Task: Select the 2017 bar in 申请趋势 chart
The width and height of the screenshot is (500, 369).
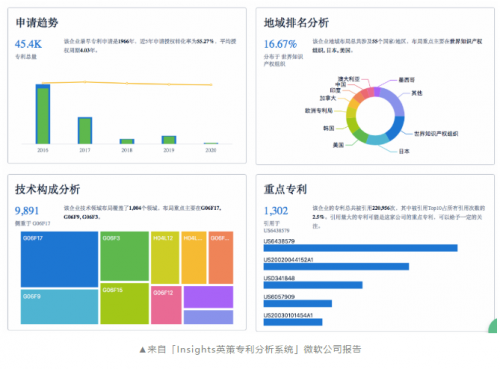Action: (x=85, y=130)
